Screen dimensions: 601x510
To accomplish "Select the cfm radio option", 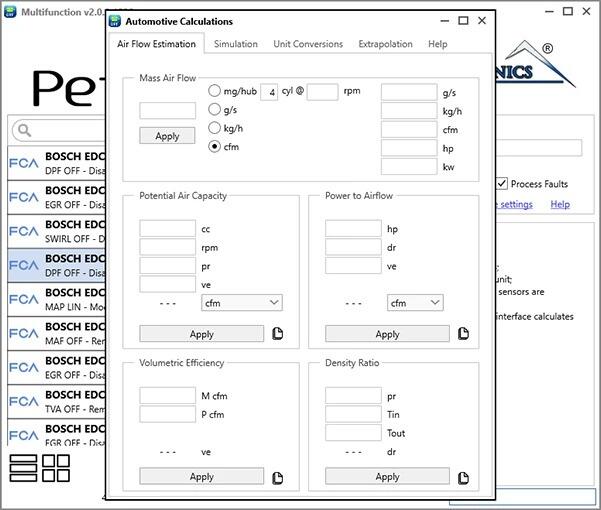I will tap(214, 146).
